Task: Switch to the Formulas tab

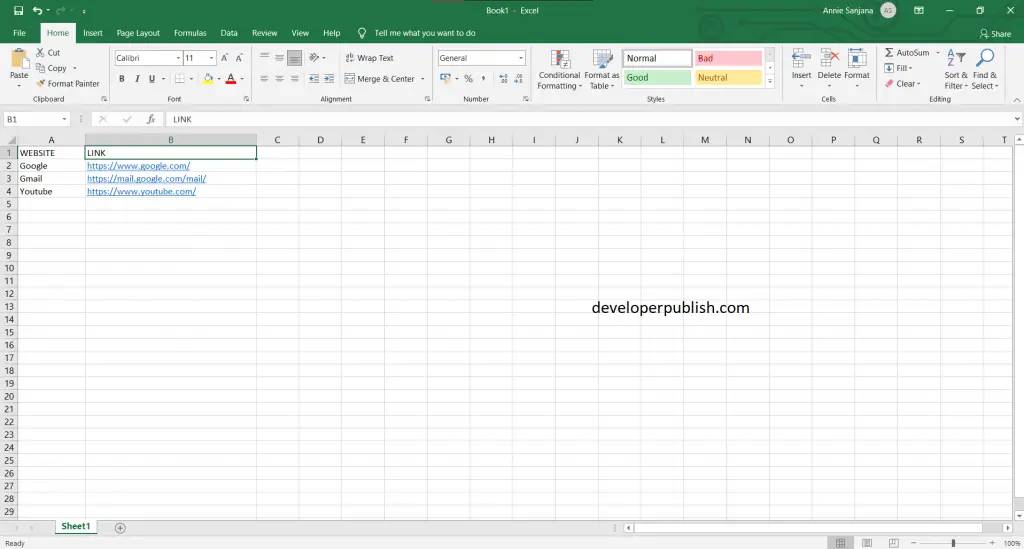Action: [x=190, y=33]
